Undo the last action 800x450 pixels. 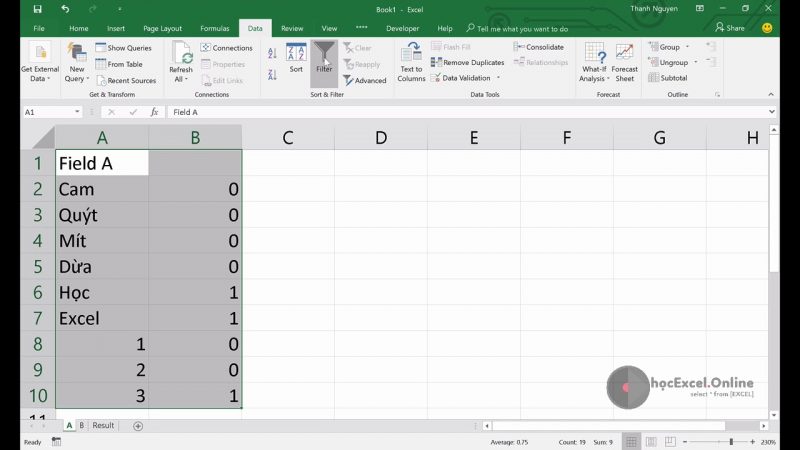tap(65, 9)
